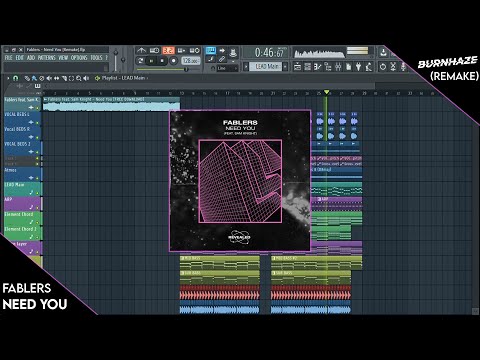Screen dimensions: 480x360
Task: Open the OPTIONS menu
Action: click(x=79, y=58)
